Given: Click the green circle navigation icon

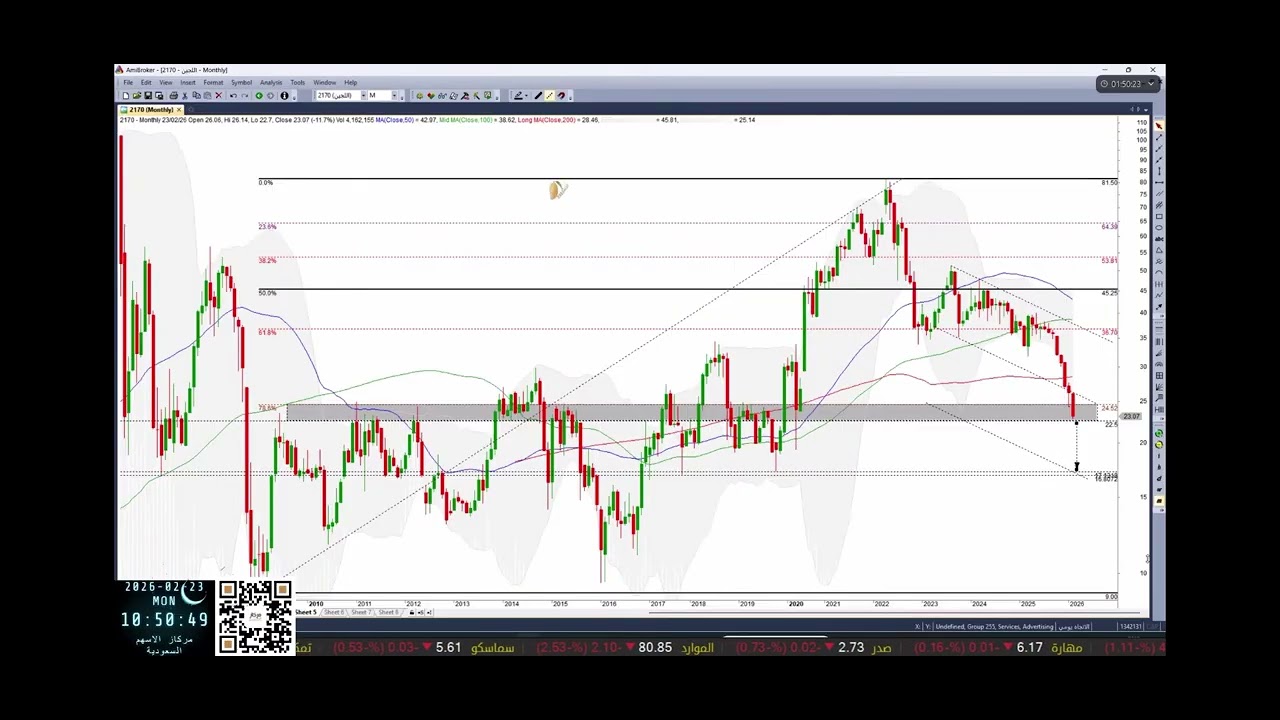Looking at the screenshot, I should click(259, 95).
